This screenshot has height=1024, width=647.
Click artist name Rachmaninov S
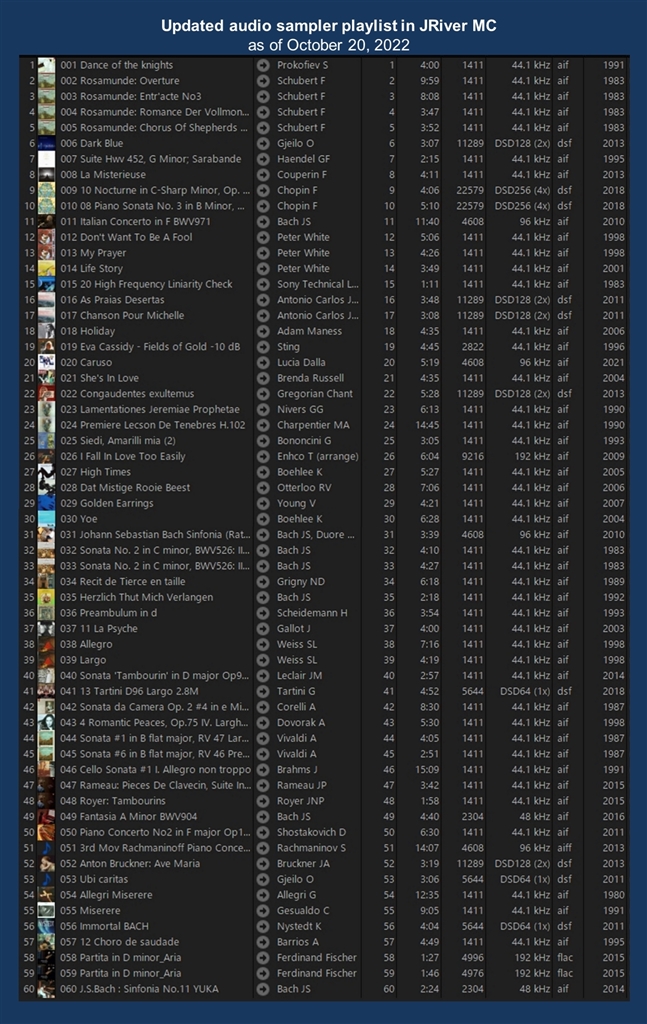click(x=311, y=848)
